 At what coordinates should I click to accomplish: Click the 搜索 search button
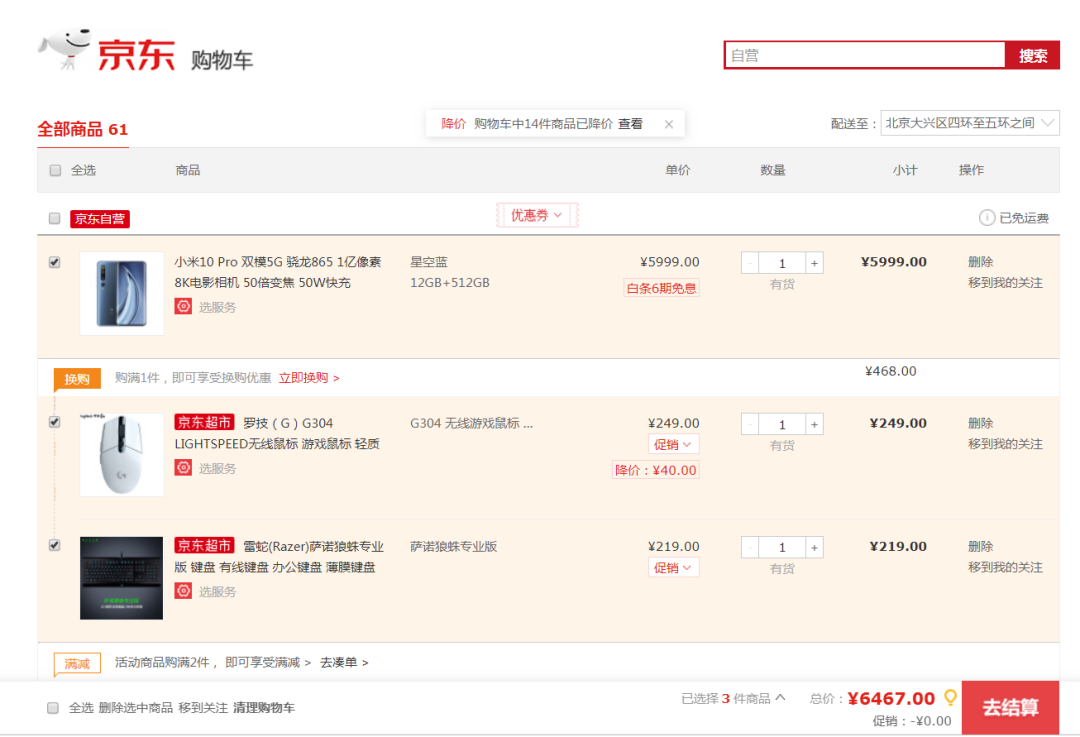[x=1032, y=56]
